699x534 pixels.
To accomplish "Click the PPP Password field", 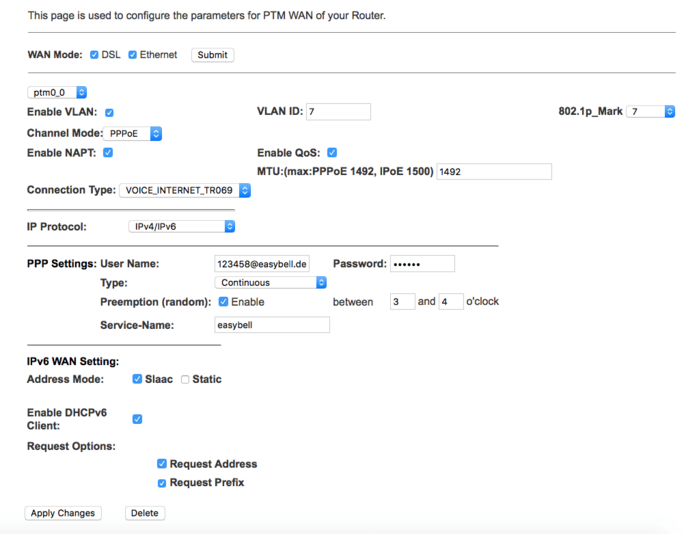I will (423, 264).
